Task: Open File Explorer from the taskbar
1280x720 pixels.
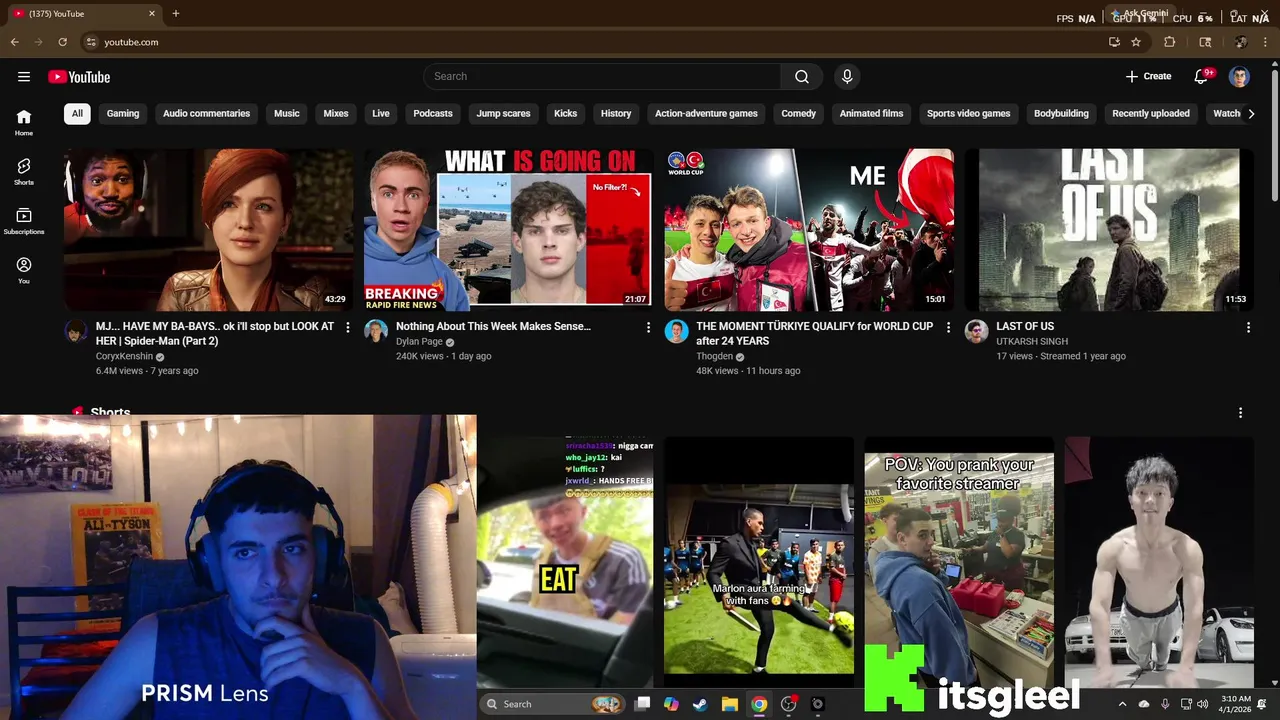Action: click(729, 704)
